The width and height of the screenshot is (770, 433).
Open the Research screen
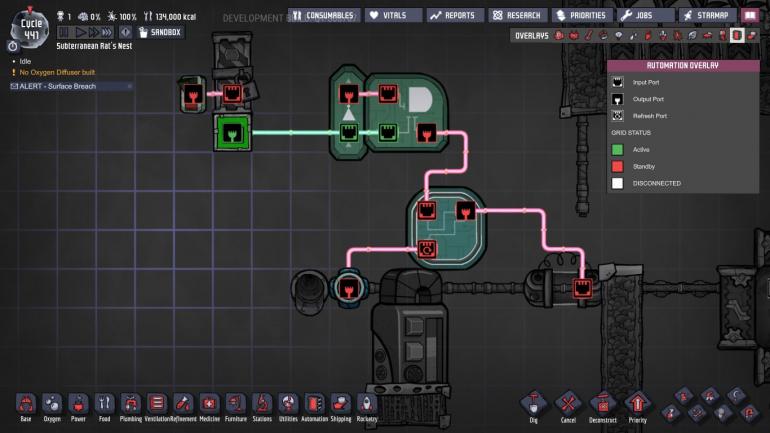pyautogui.click(x=517, y=16)
